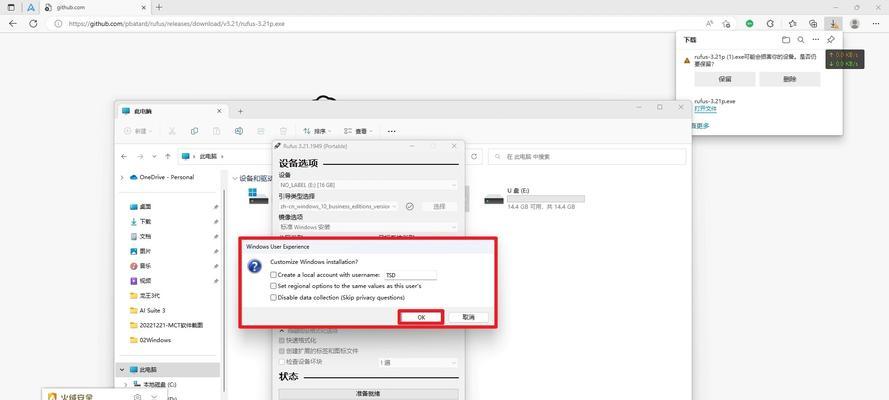Refresh the Edge page
The height and width of the screenshot is (400, 889).
(33, 24)
